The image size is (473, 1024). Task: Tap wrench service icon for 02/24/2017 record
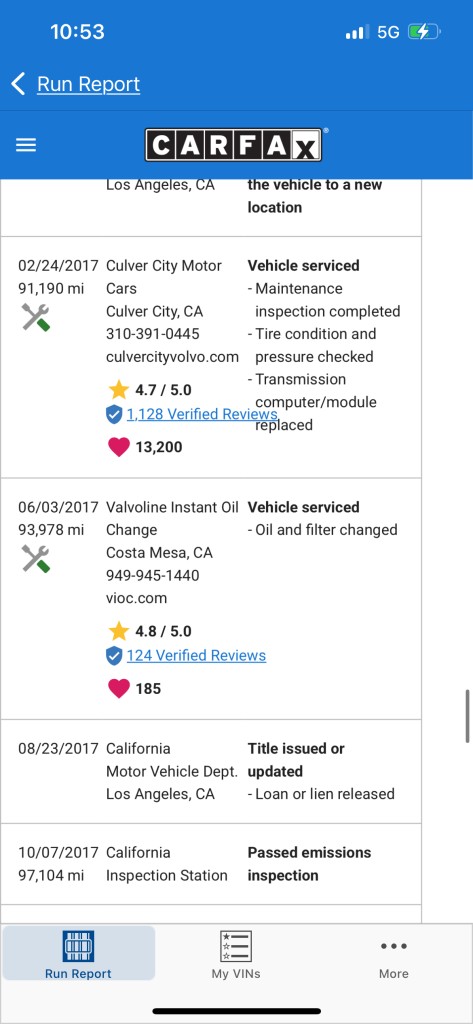click(x=36, y=317)
